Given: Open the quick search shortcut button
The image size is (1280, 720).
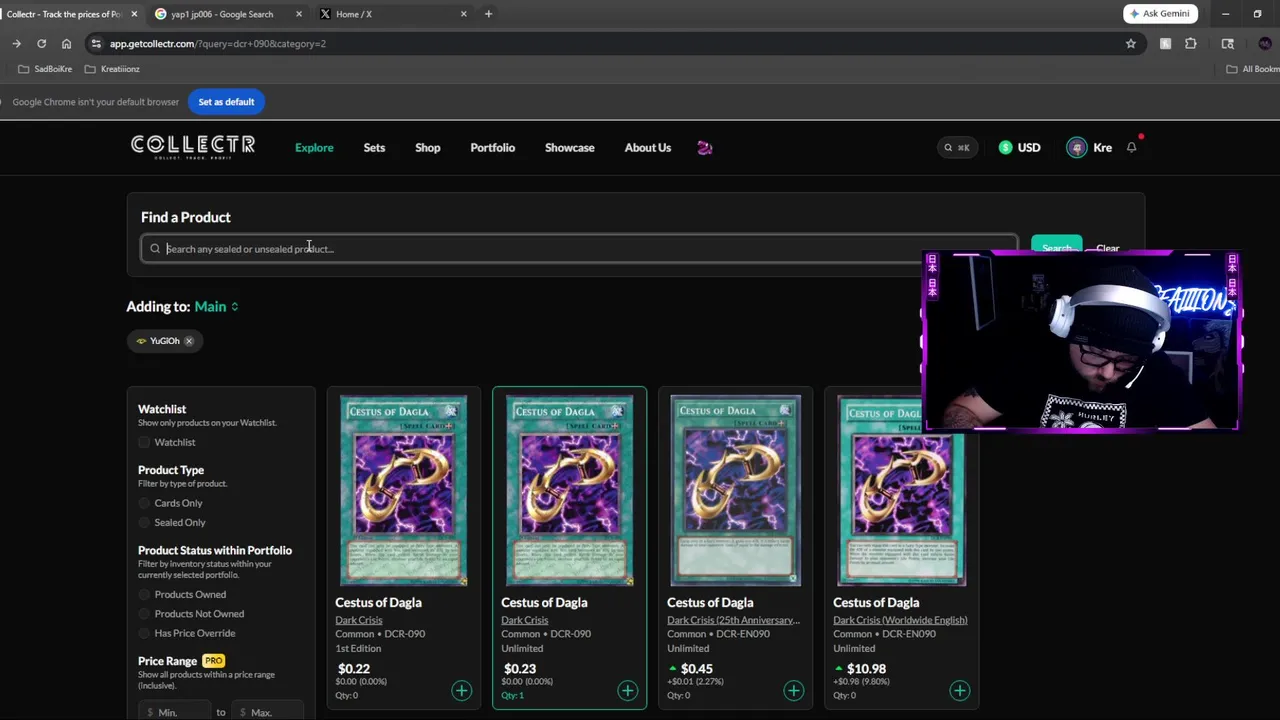Looking at the screenshot, I should coord(957,148).
